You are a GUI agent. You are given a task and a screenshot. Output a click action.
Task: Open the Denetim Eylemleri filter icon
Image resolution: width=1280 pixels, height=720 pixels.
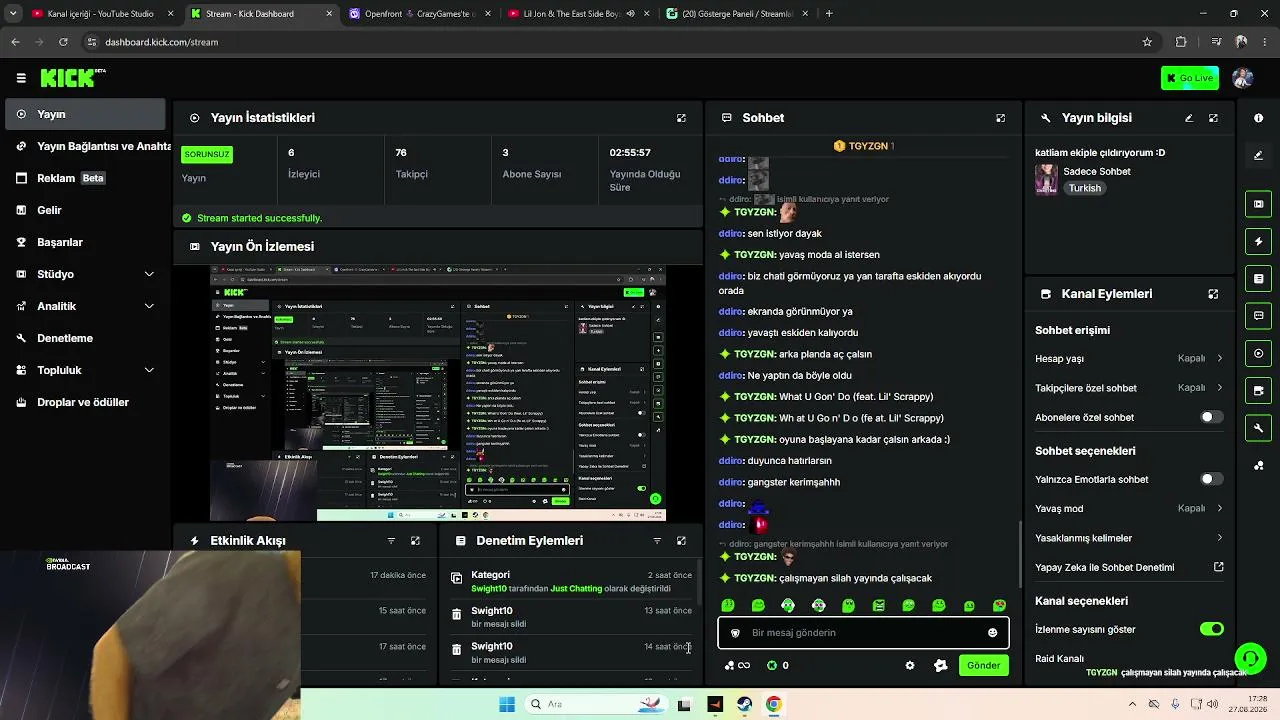point(657,541)
